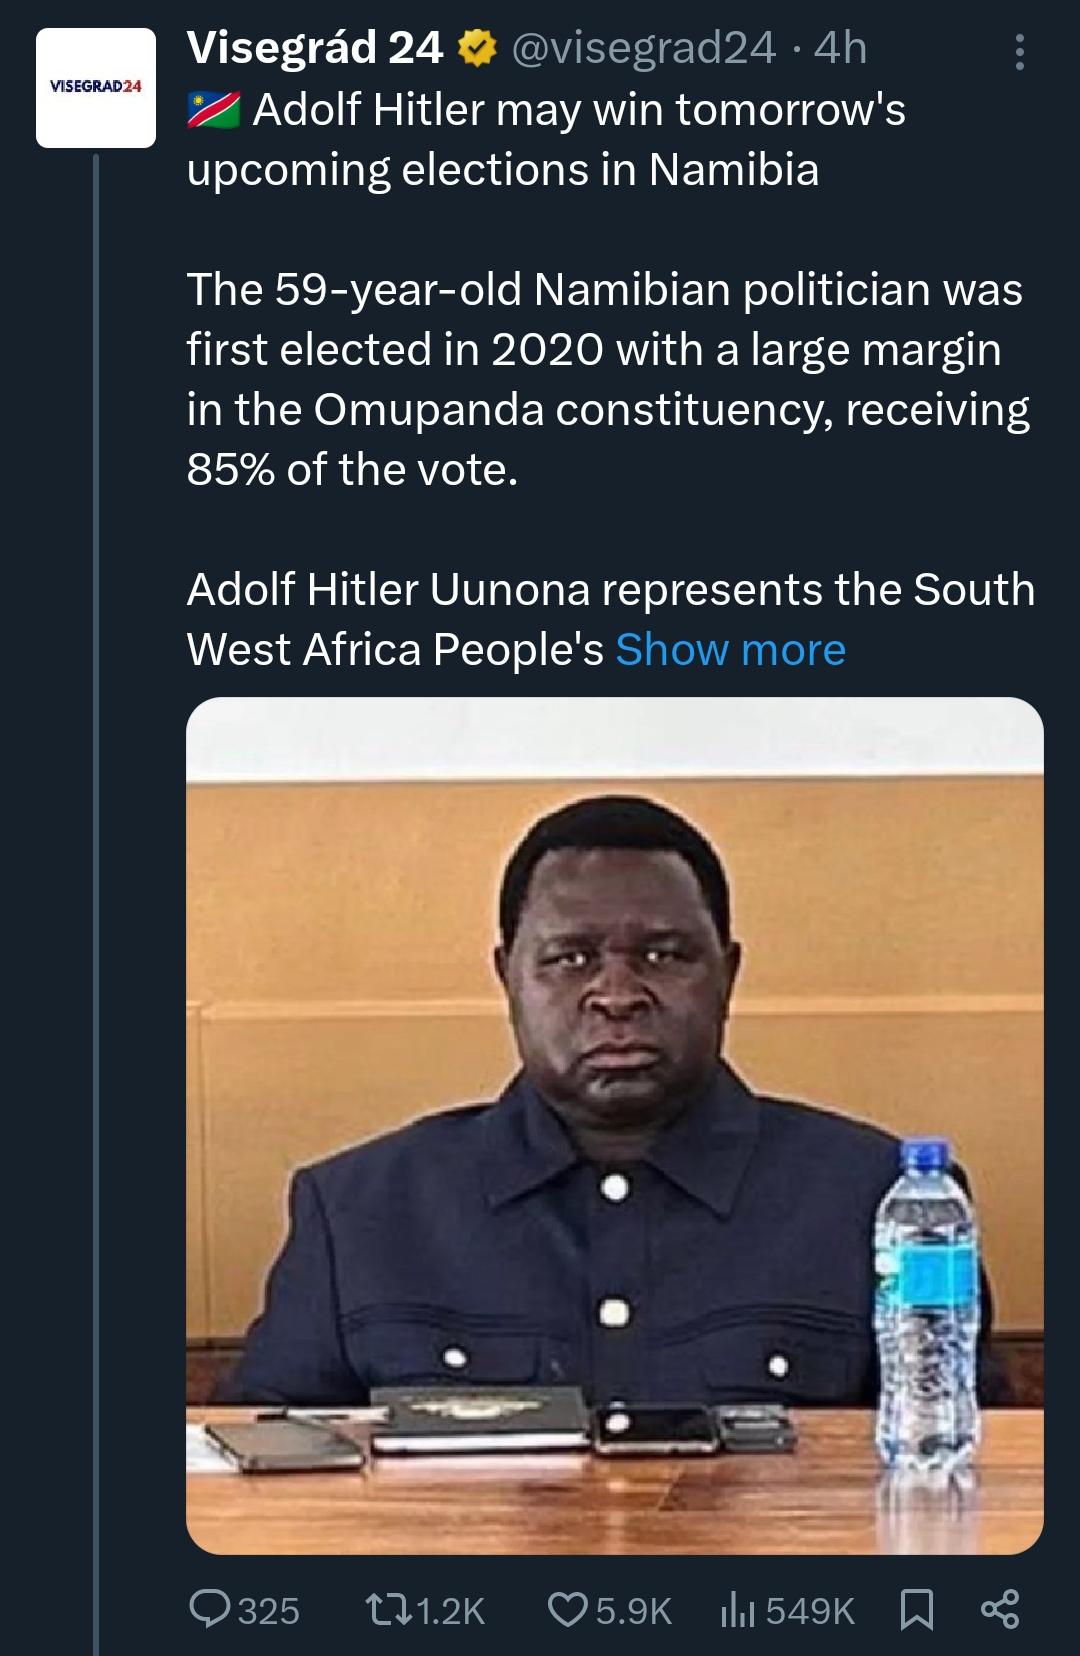
Task: Click the repost arrows icon
Action: tap(384, 1609)
